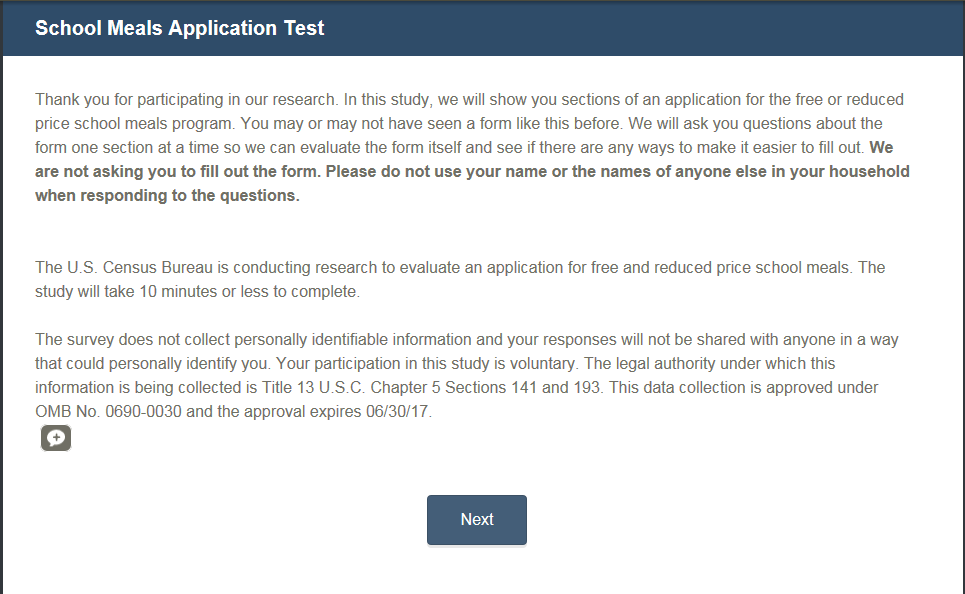This screenshot has height=594, width=965.
Task: Open the add comment speech bubble icon
Action: pos(56,438)
